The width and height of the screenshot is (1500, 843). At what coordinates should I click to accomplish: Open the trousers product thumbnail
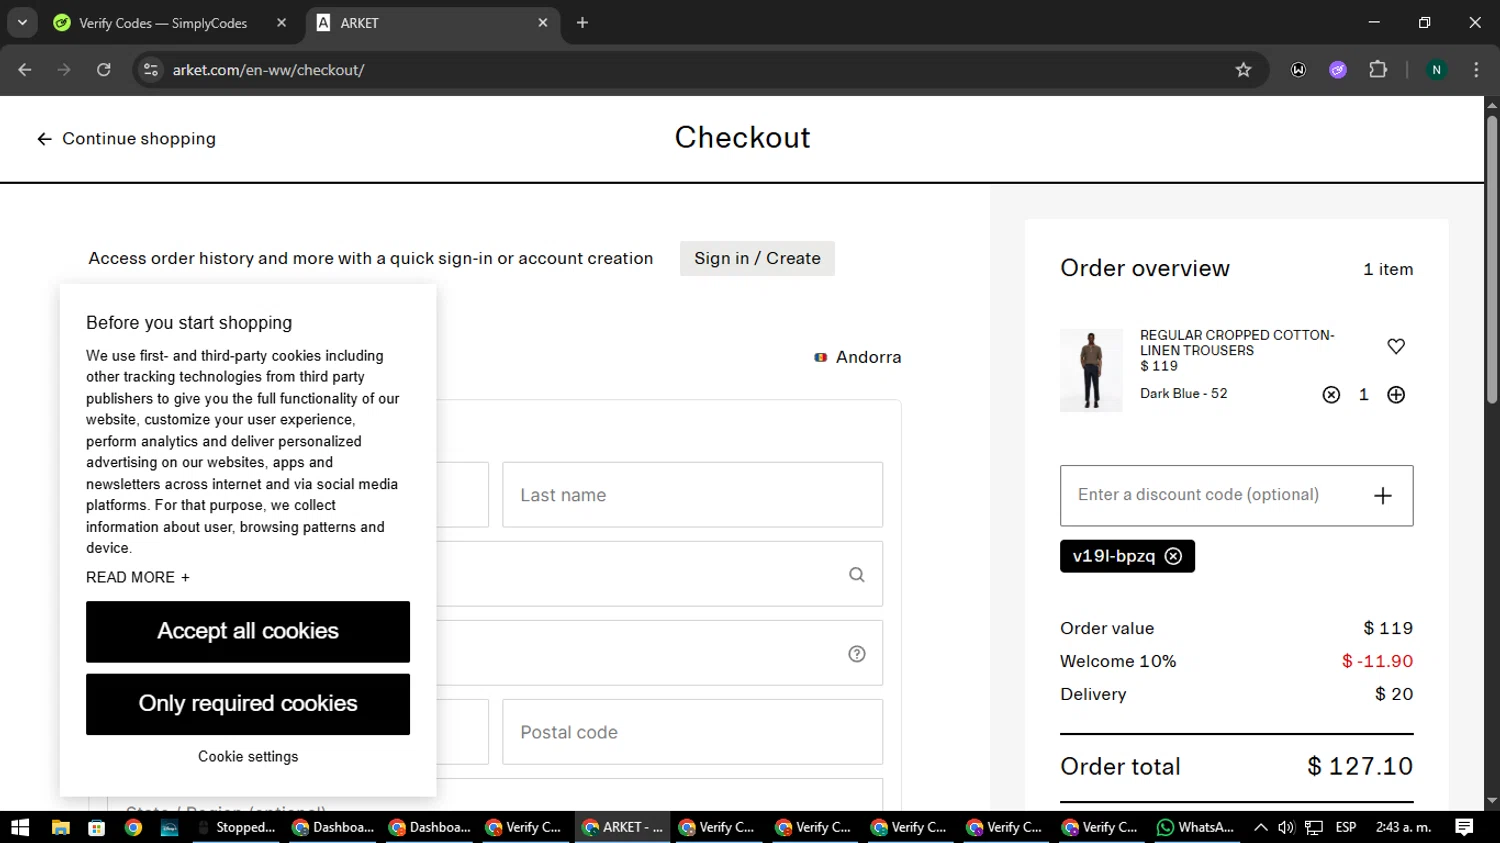(1091, 370)
